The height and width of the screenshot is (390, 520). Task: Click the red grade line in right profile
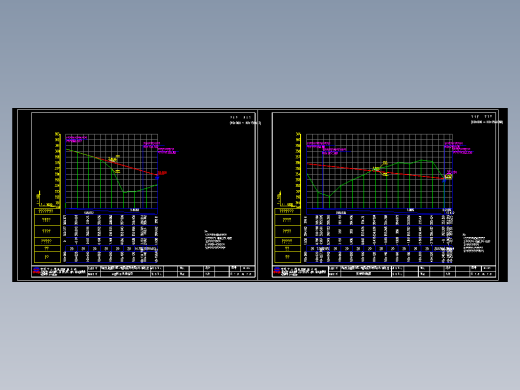pyautogui.click(x=375, y=171)
